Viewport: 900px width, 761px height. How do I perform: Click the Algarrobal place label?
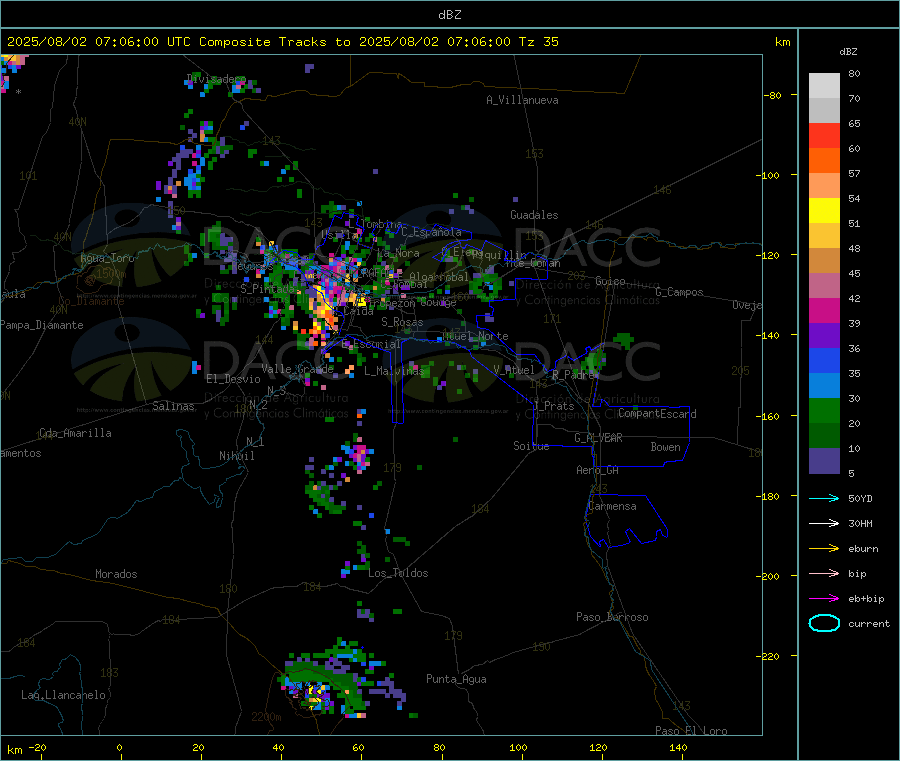pos(439,277)
